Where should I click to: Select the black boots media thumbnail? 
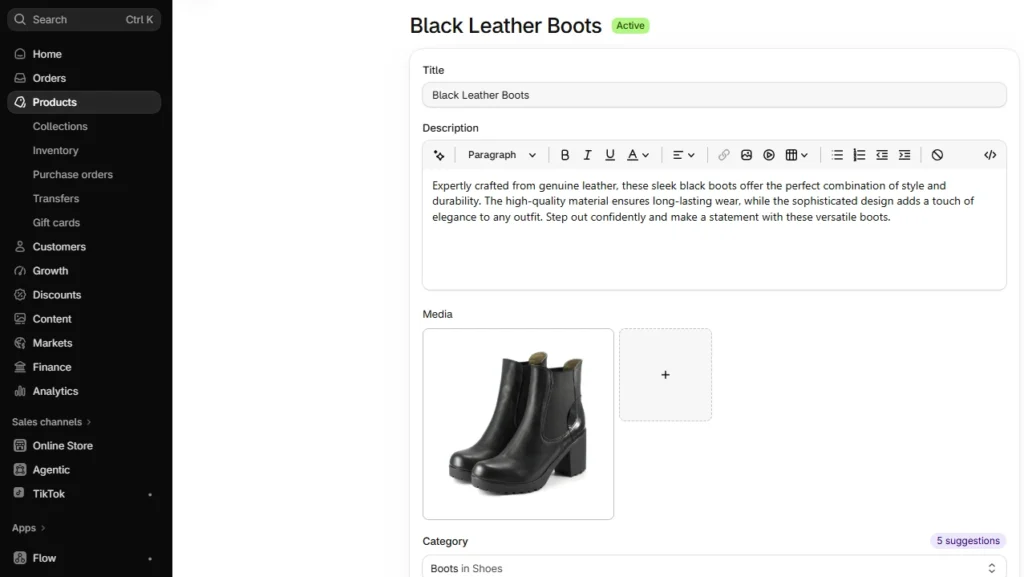click(518, 424)
